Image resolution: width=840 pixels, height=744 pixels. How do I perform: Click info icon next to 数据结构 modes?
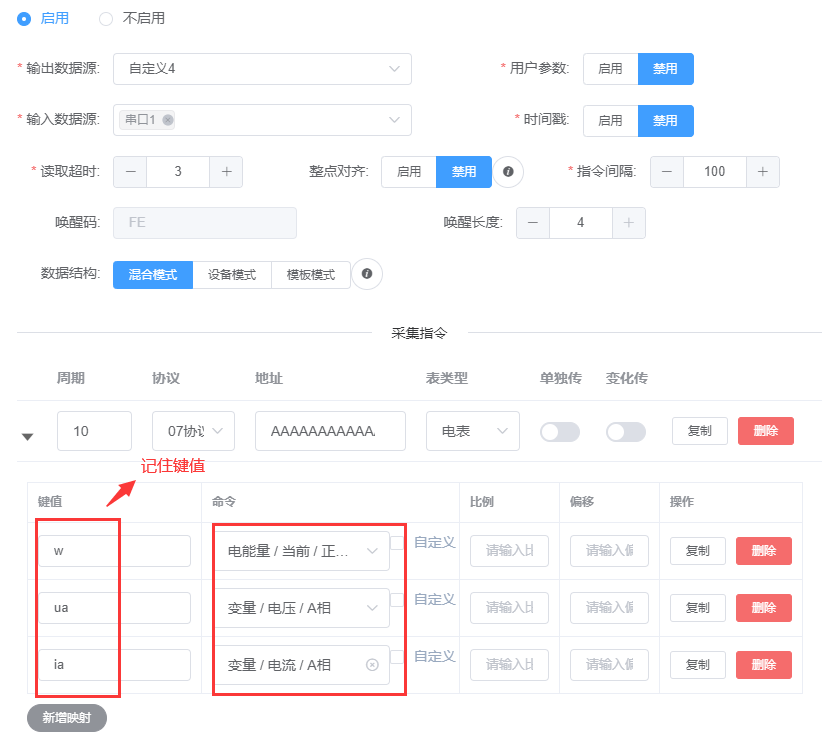pos(367,274)
